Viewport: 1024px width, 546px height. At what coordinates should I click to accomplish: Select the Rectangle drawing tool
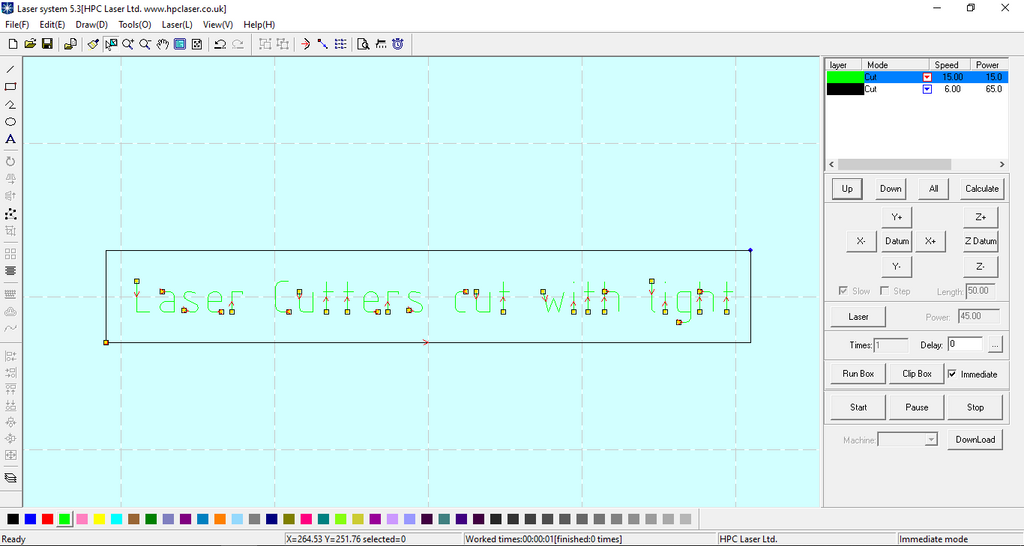click(x=11, y=87)
